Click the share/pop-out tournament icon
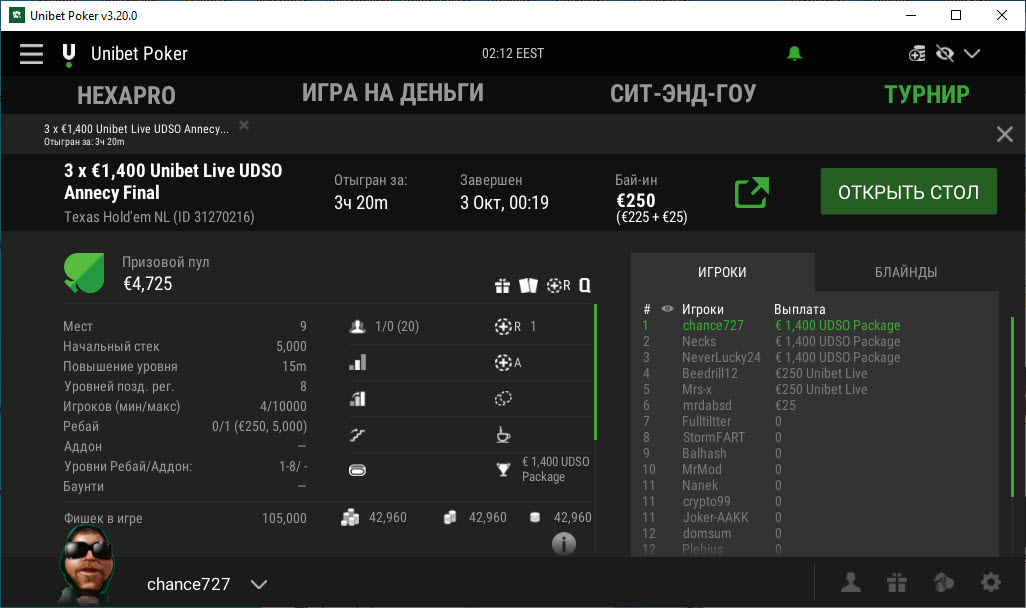Image resolution: width=1026 pixels, height=608 pixels. point(751,192)
